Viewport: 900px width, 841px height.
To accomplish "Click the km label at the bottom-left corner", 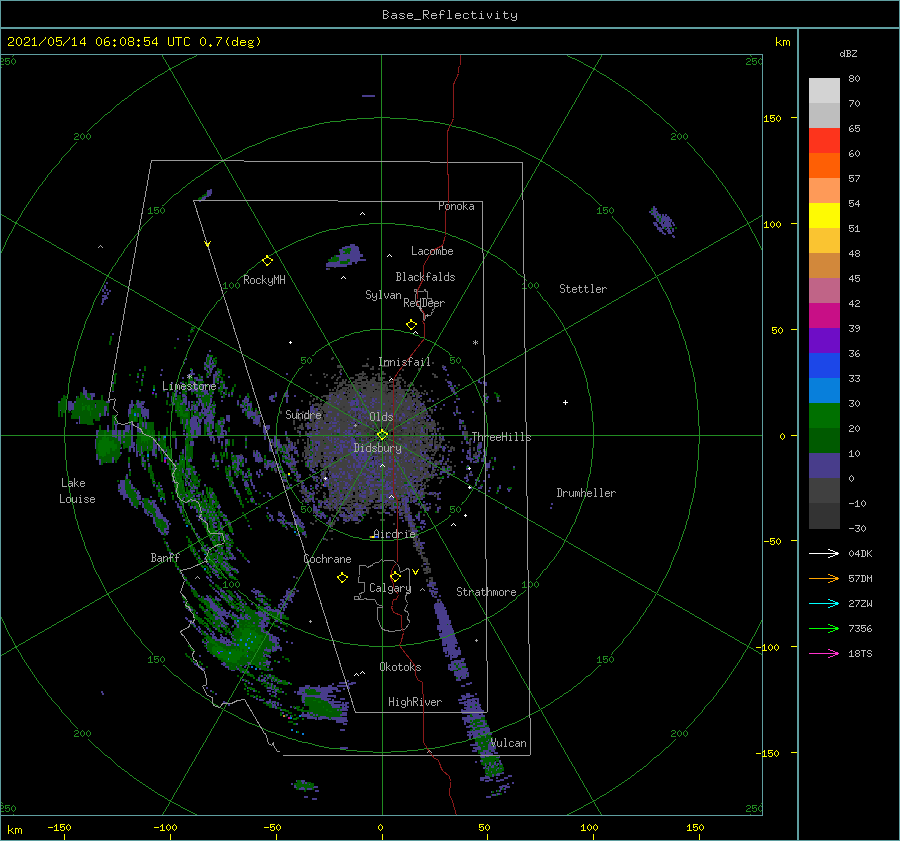I will click(x=14, y=830).
